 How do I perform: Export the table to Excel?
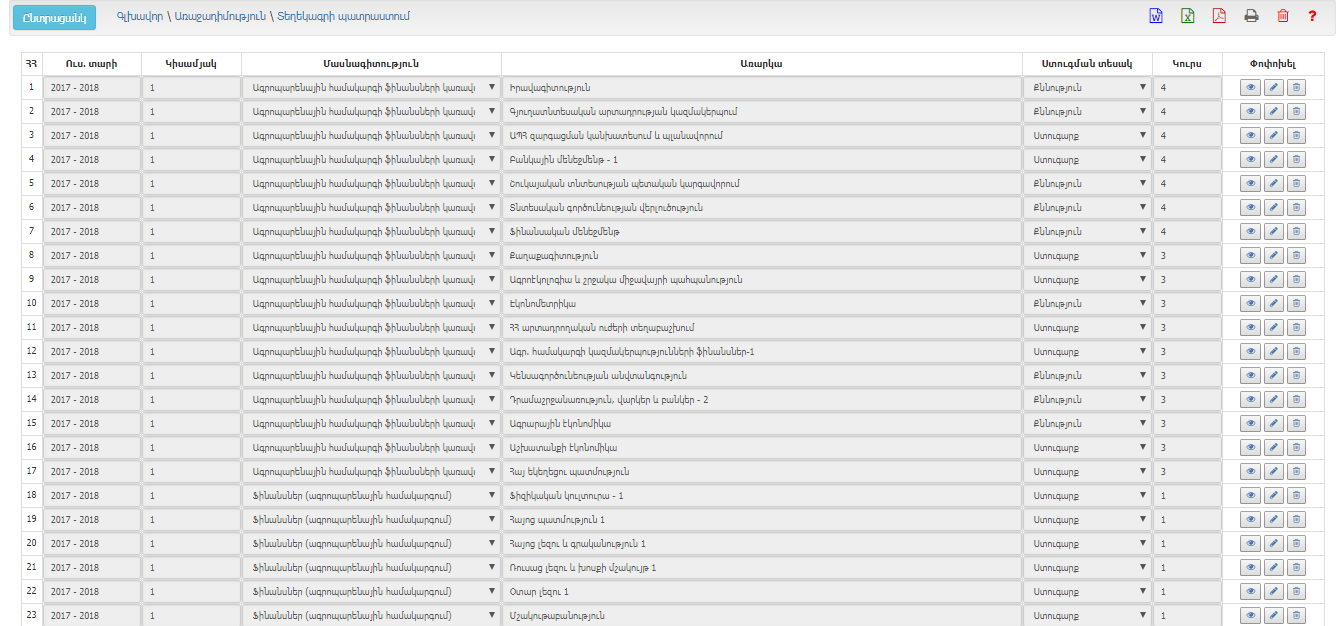click(1188, 16)
